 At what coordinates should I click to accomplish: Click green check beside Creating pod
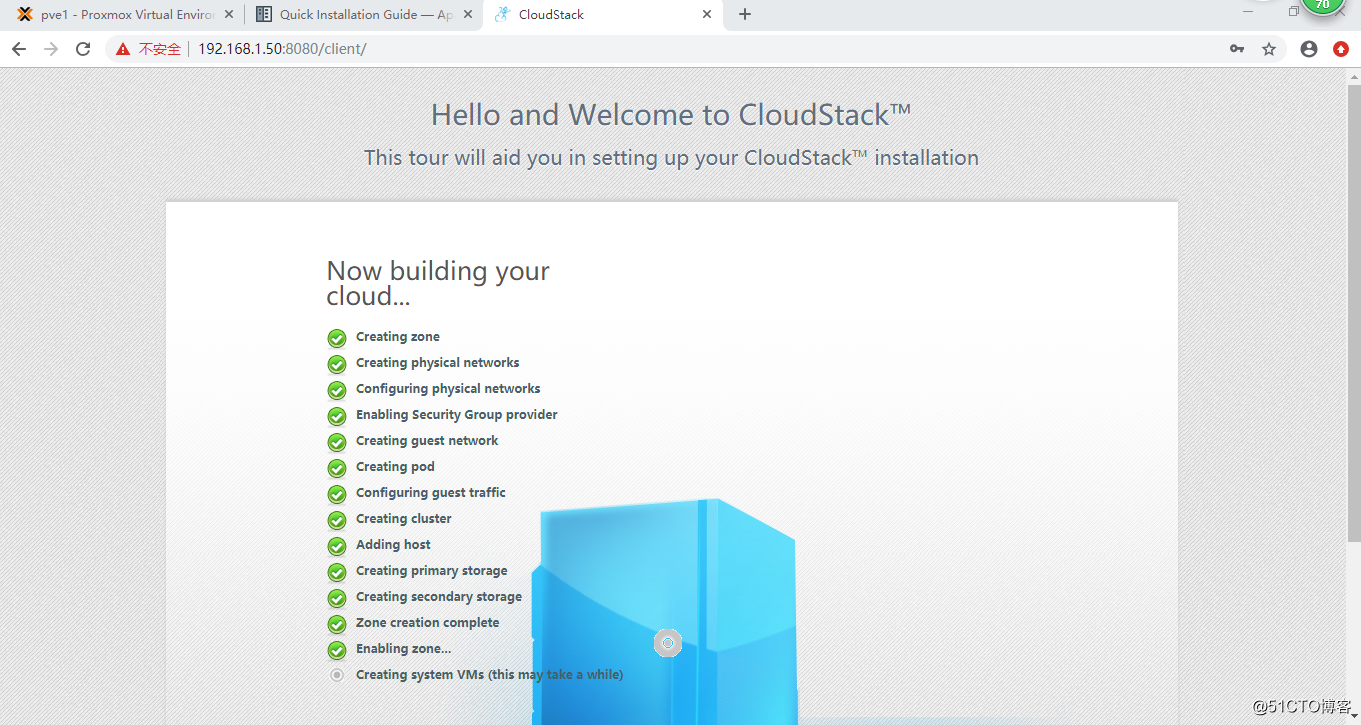(x=337, y=468)
